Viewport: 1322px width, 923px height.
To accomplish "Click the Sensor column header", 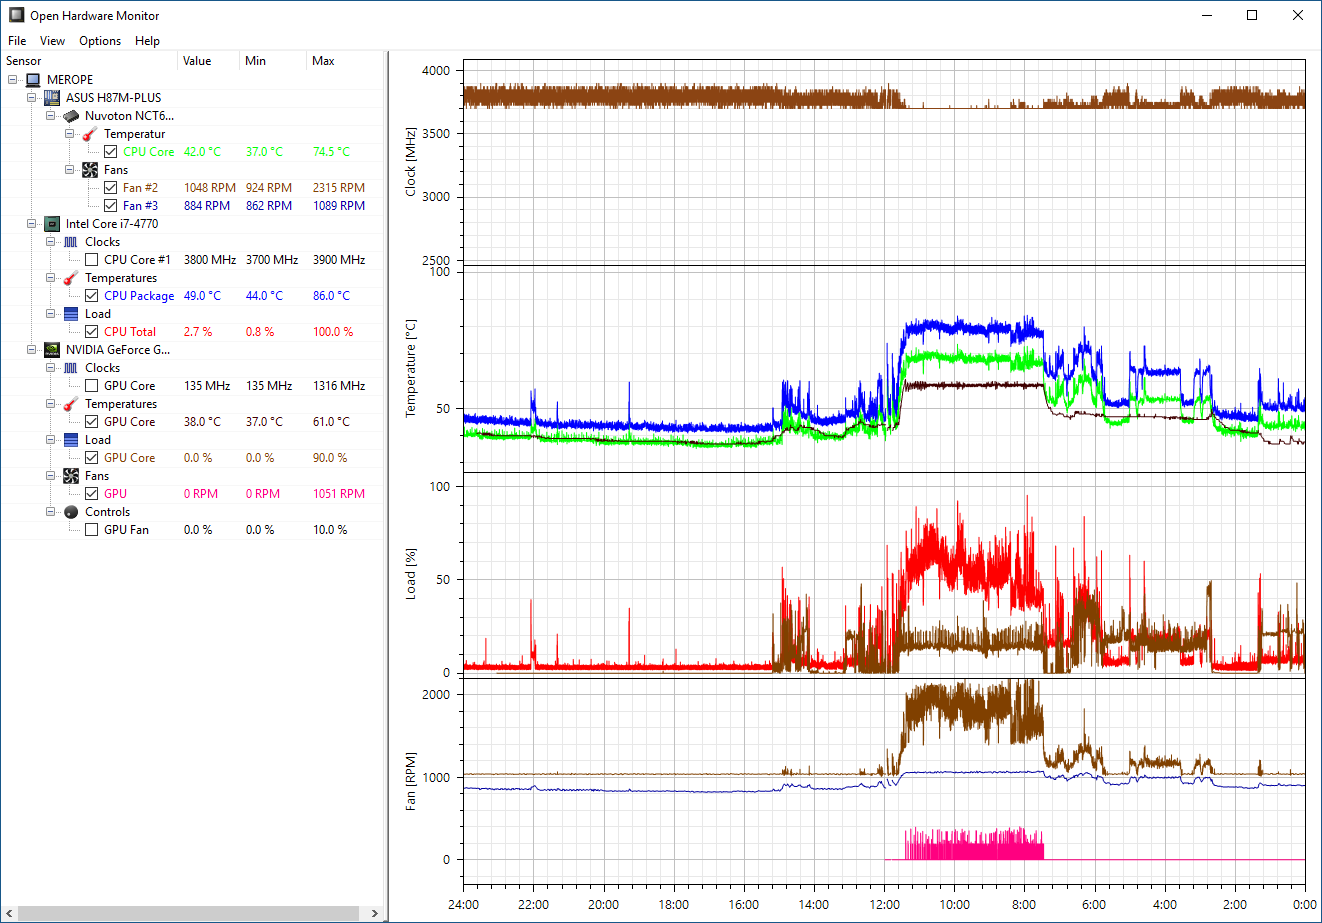I will click(90, 61).
